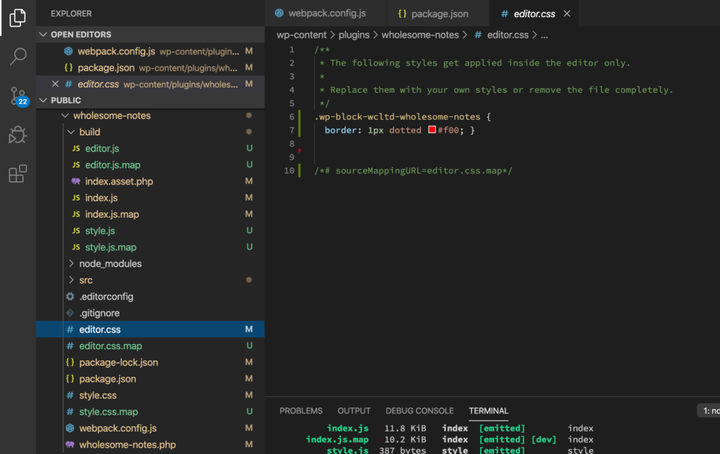Open style.css.map file

coord(150,412)
